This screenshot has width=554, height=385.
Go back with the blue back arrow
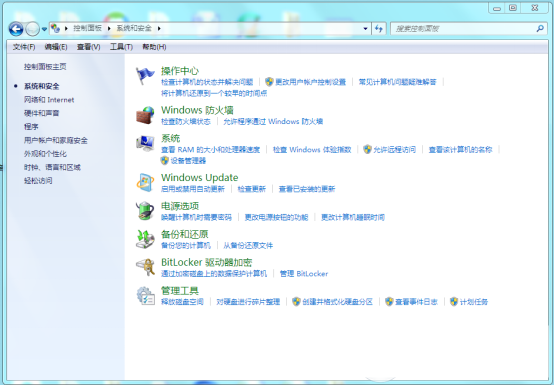16,29
